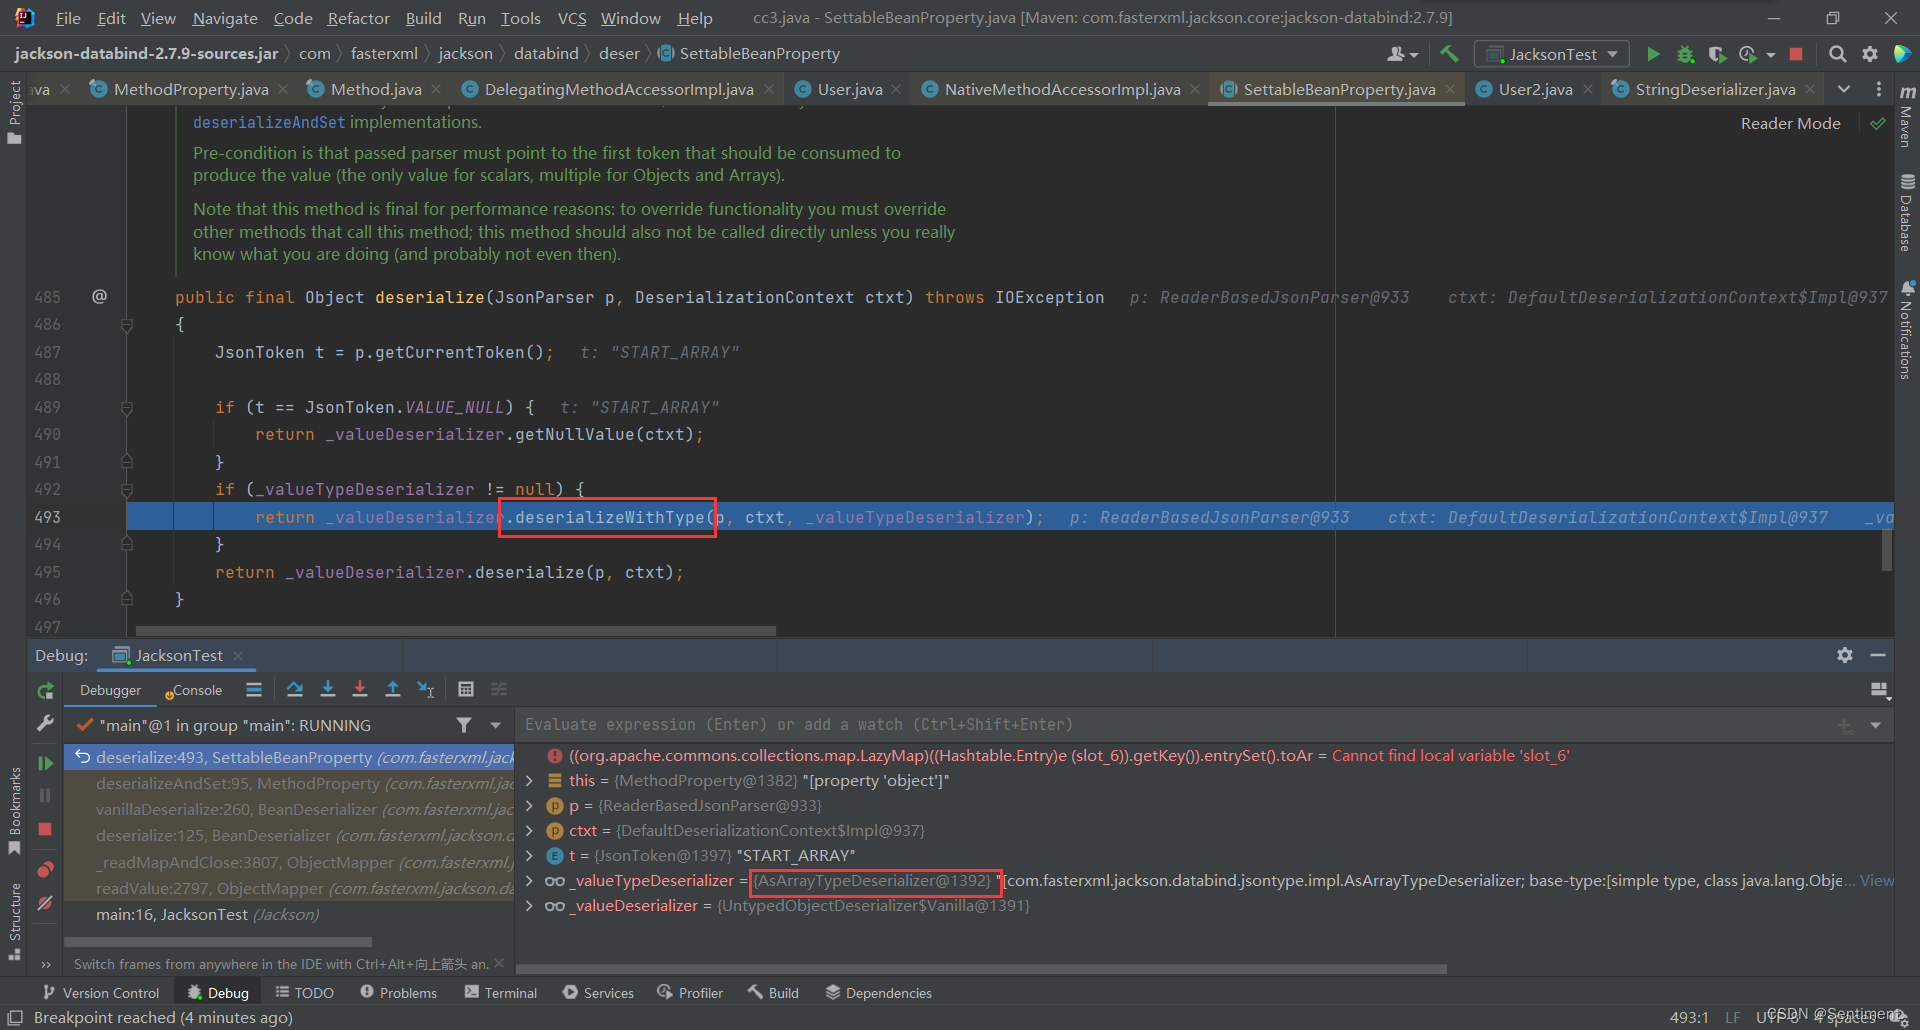Toggle Mute Breakpoints icon
Screen dimensions: 1920x1030
45,903
